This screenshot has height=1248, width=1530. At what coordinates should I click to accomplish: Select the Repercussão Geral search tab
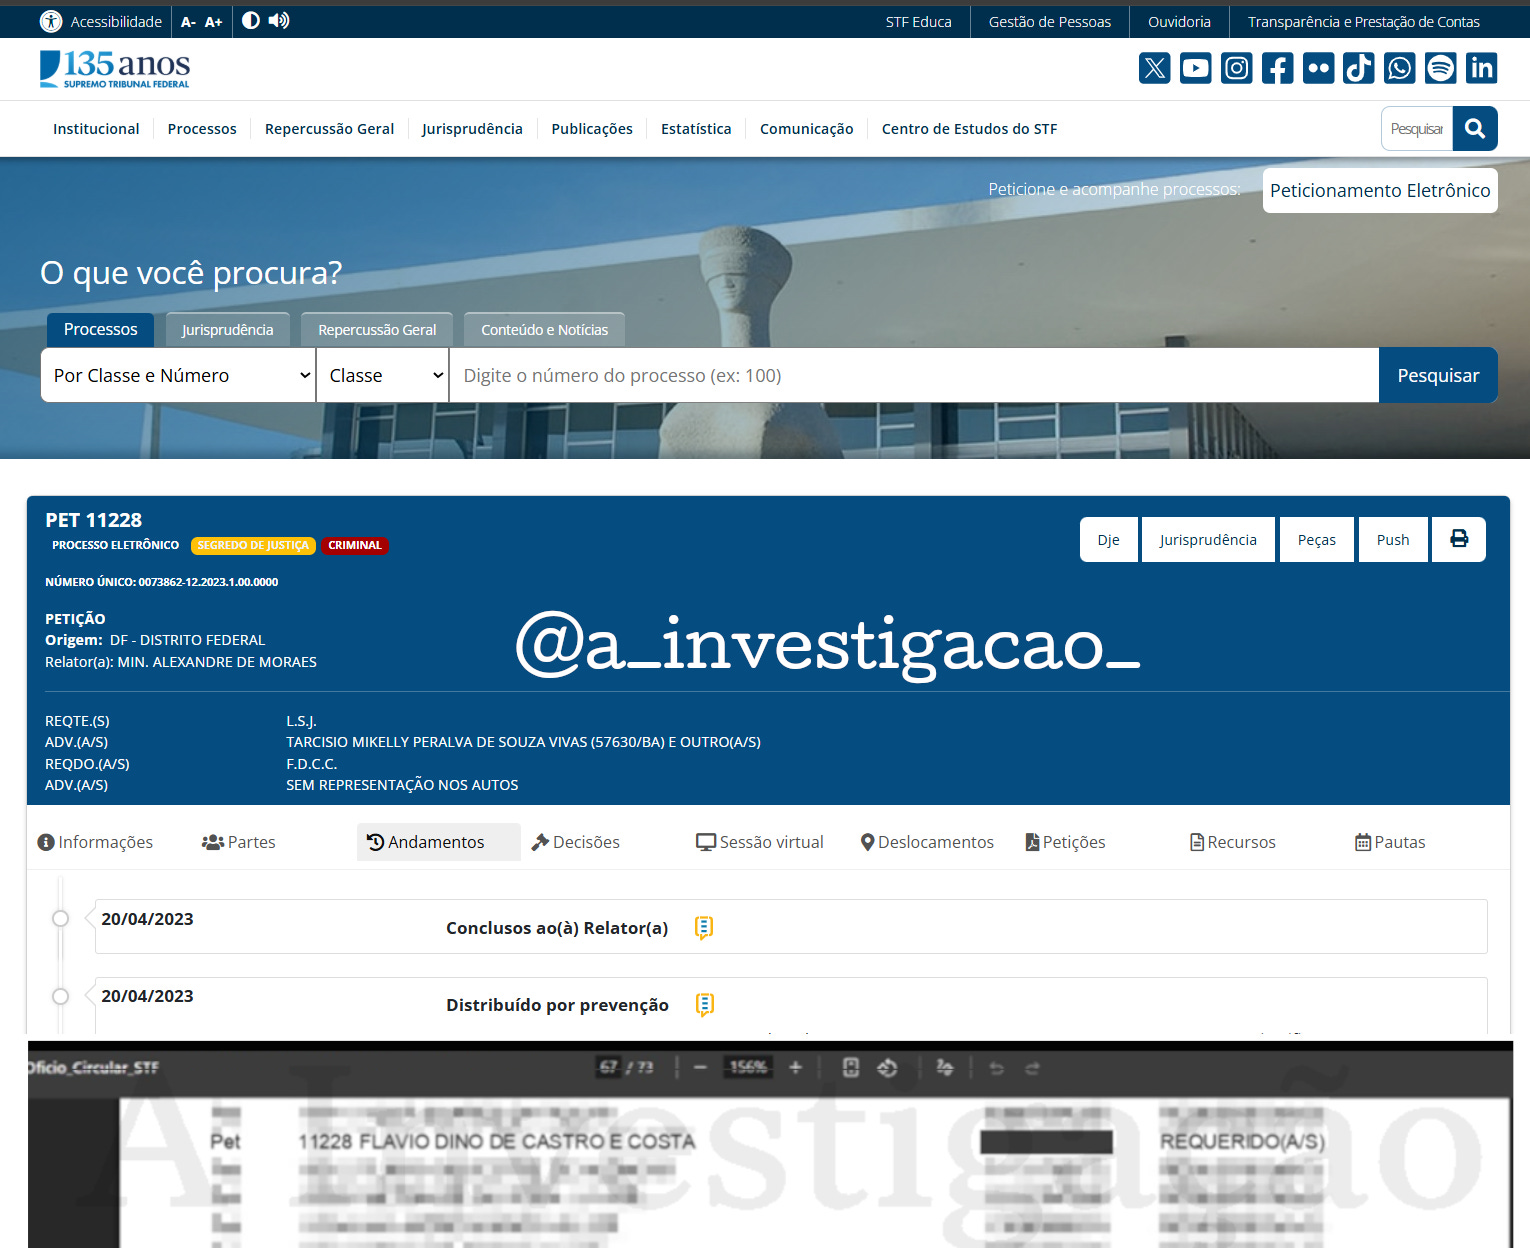tap(377, 330)
